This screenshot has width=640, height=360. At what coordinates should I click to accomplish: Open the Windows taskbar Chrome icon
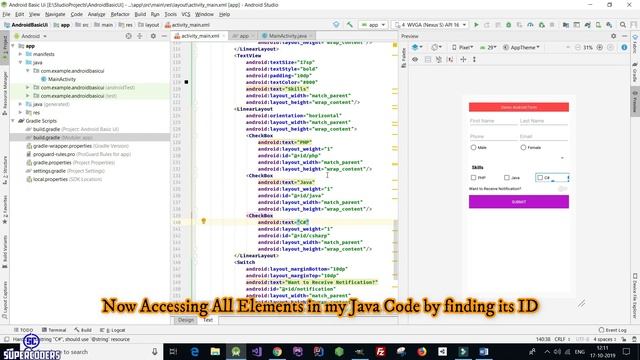[x=277, y=351]
